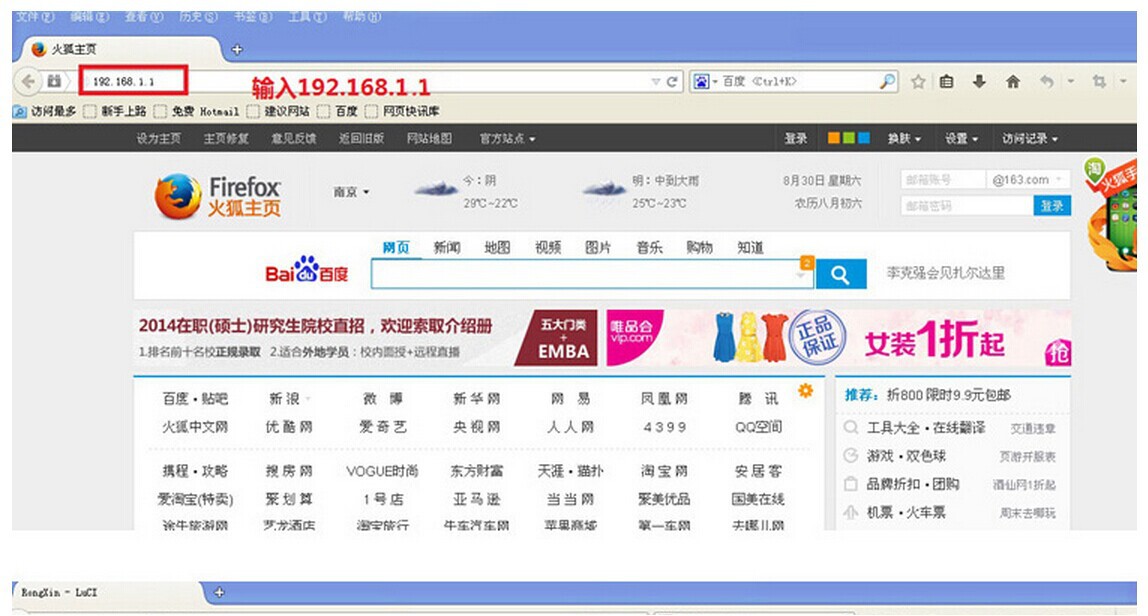Click the home icon in toolbar
This screenshot has height=616, width=1148.
point(1013,81)
